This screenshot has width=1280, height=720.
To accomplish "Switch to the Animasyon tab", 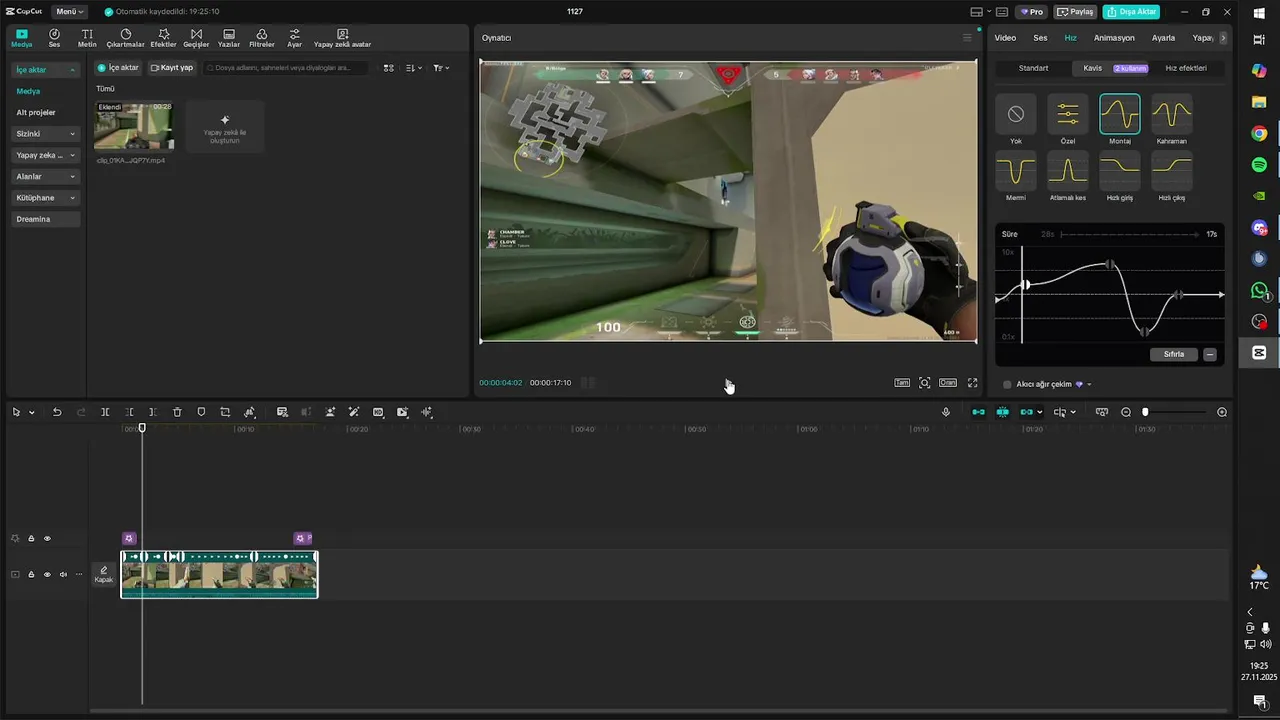I will 1114,38.
